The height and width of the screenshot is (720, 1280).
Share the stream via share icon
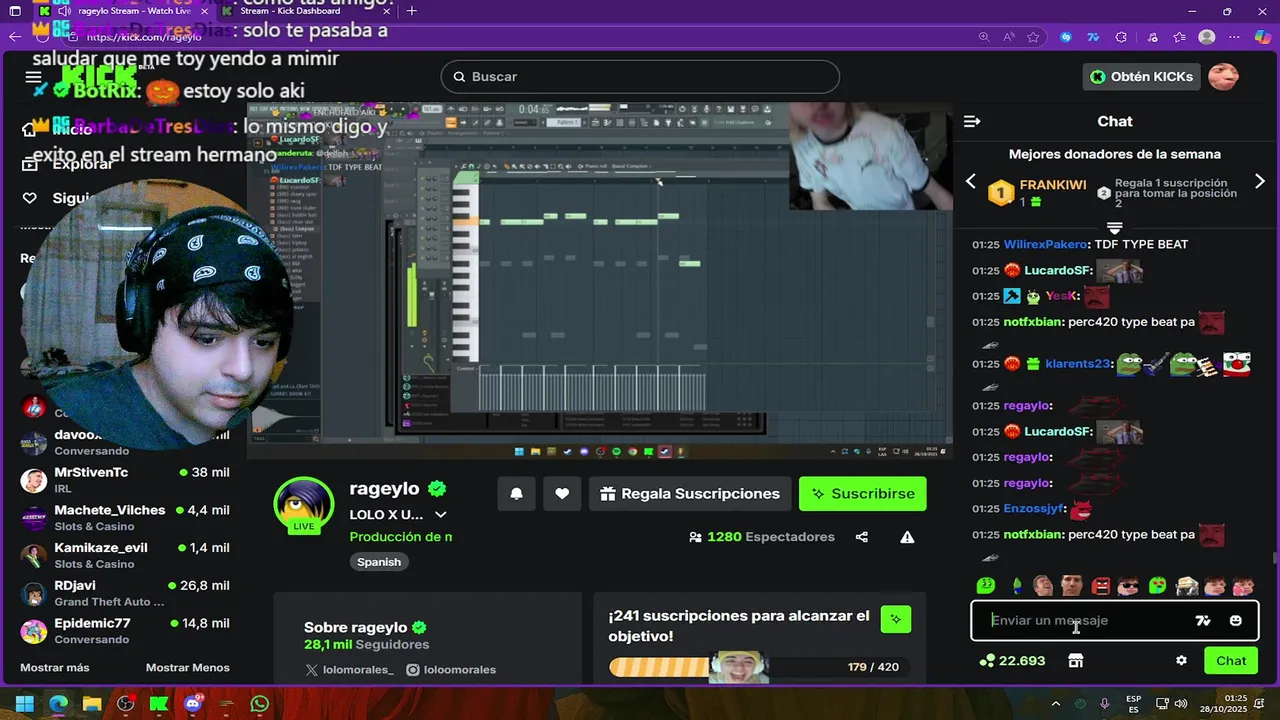click(862, 537)
